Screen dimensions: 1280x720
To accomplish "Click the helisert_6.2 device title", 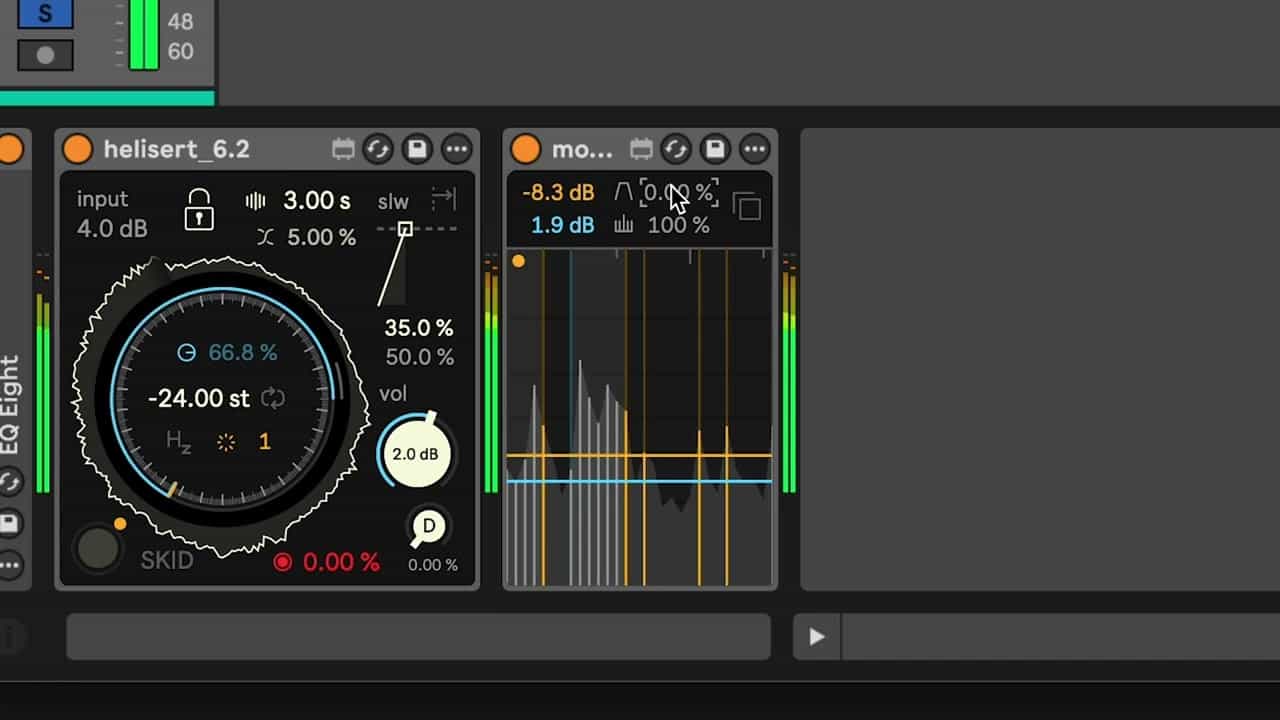I will [177, 150].
